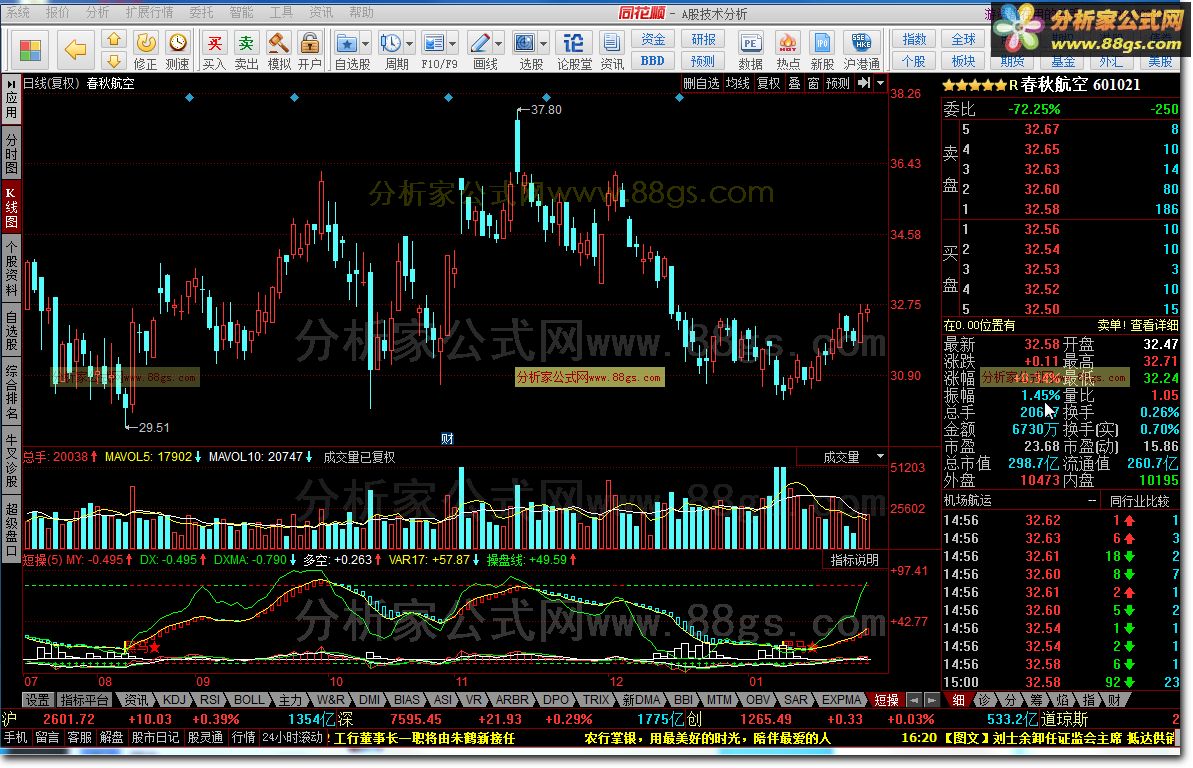This screenshot has width=1193, height=768.
Task: Open the 热点 hot spot flame icon
Action: (x=787, y=43)
